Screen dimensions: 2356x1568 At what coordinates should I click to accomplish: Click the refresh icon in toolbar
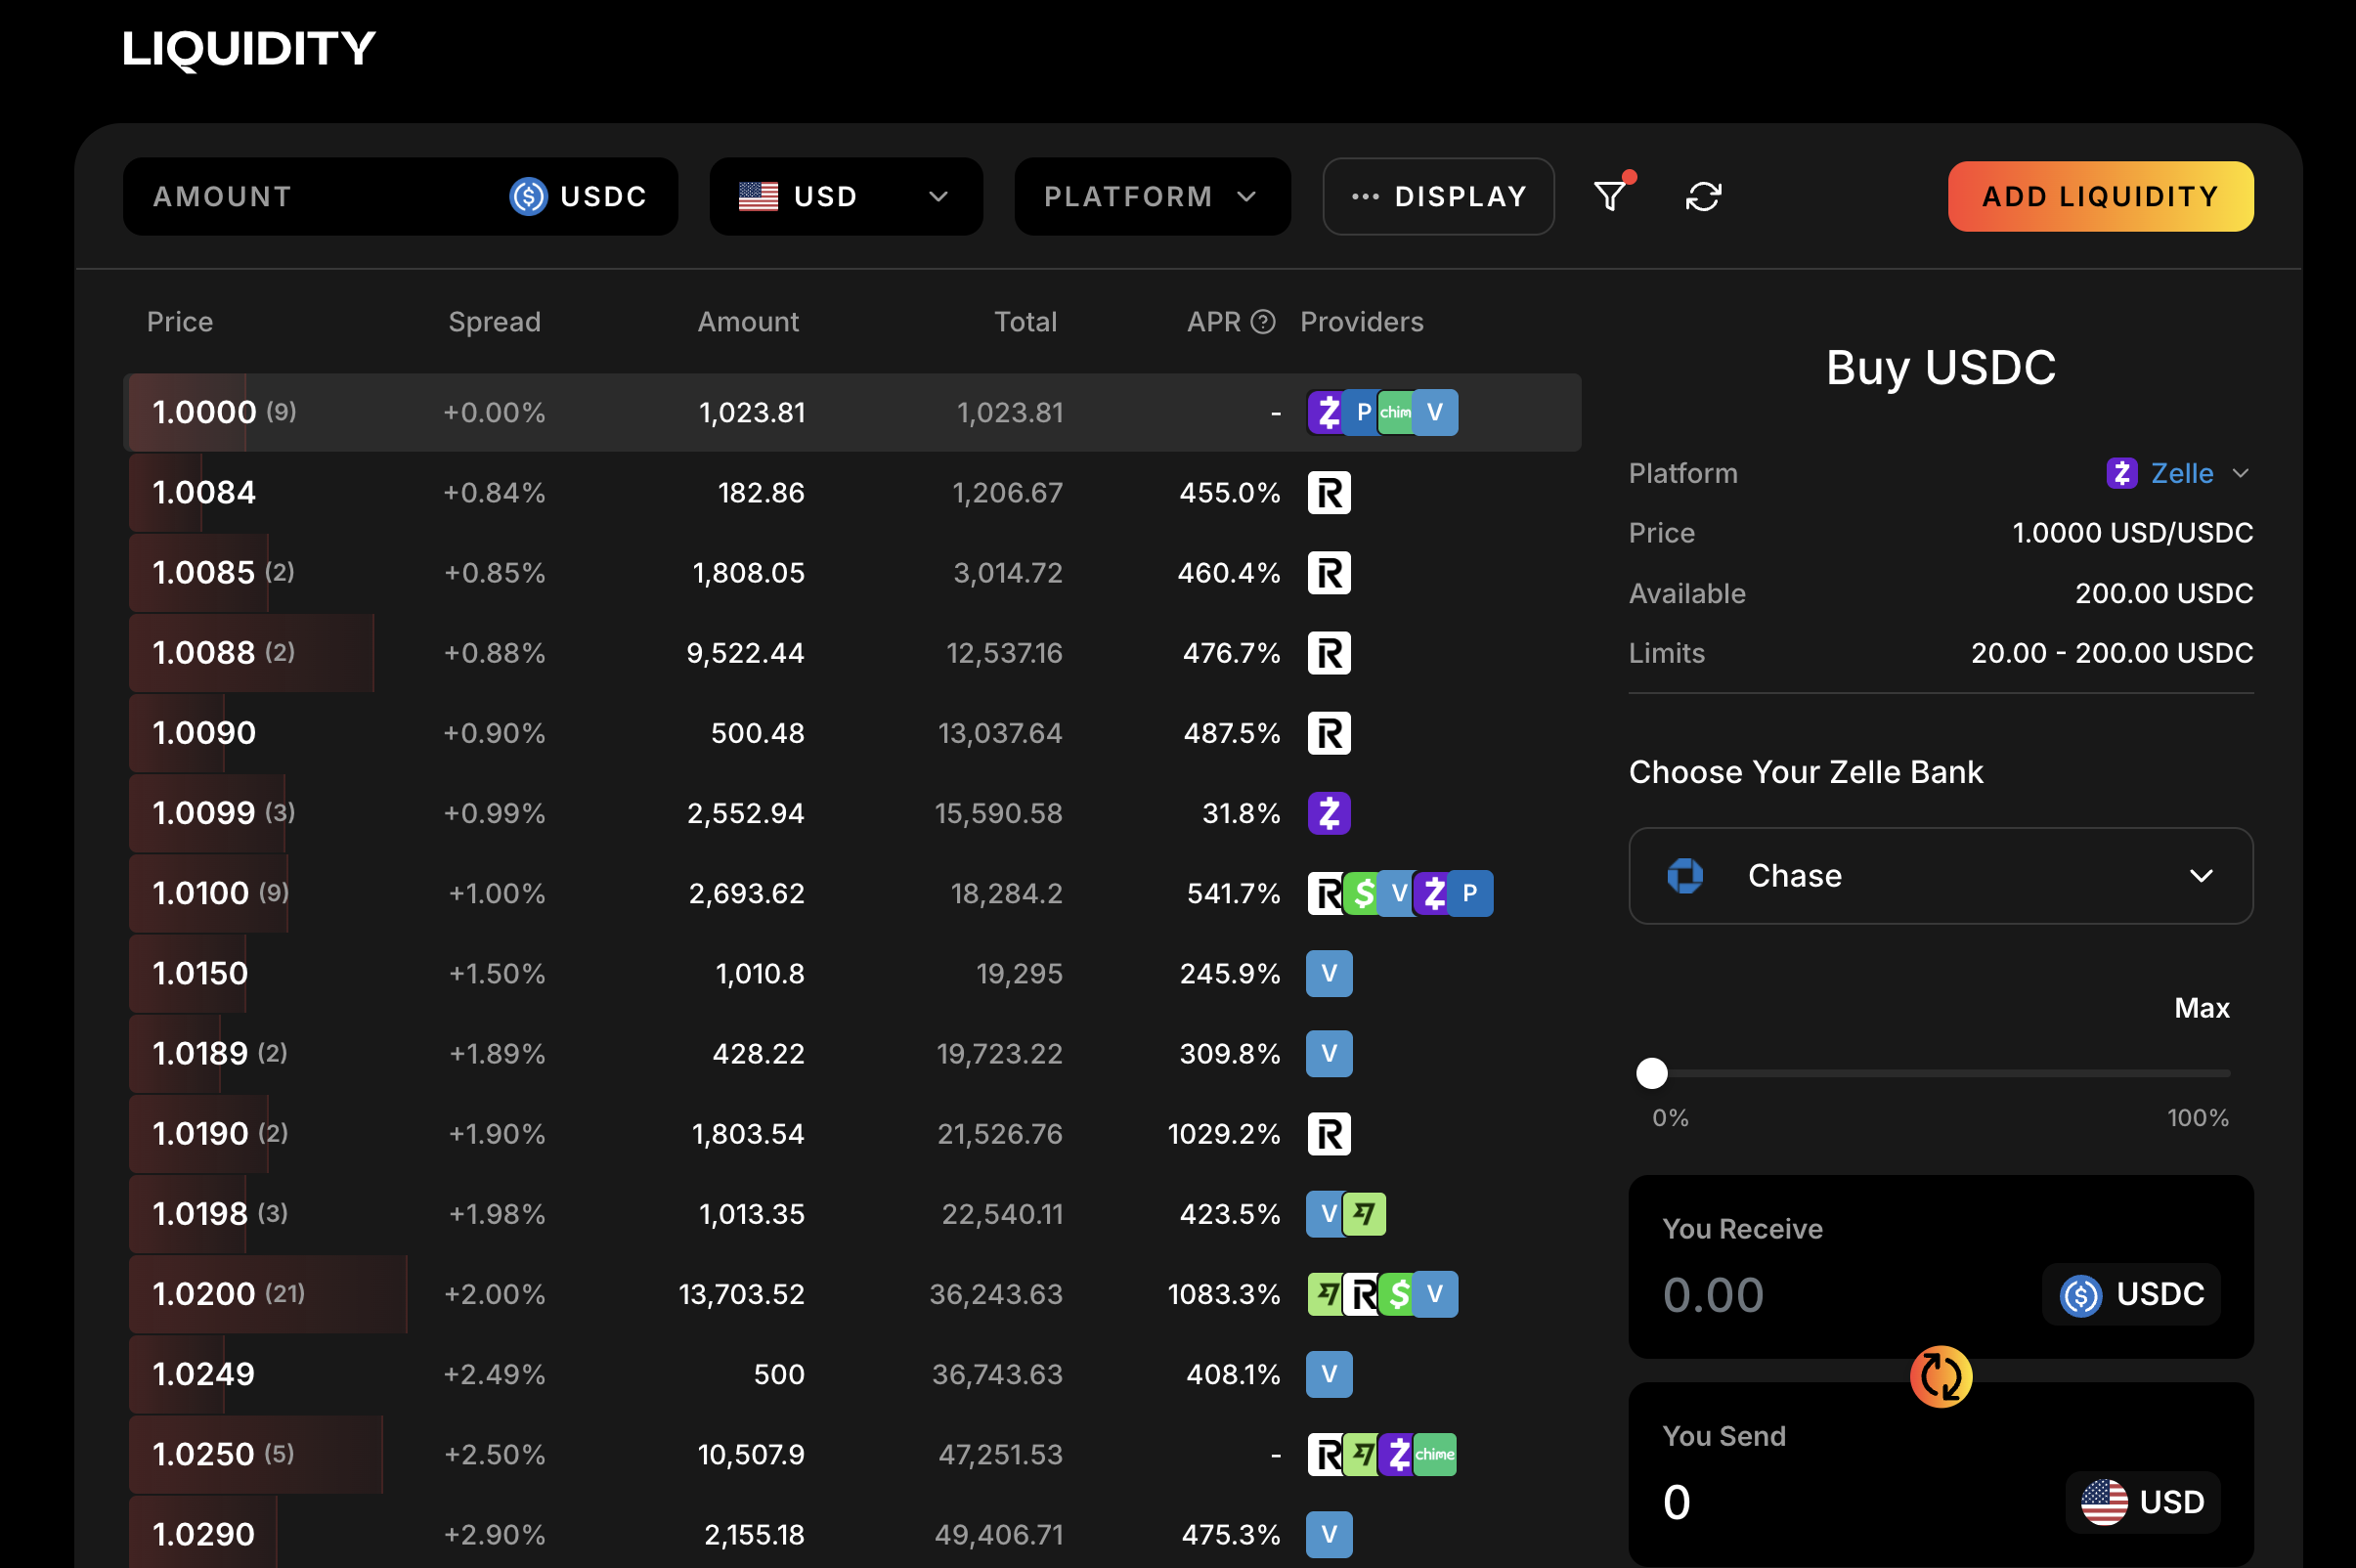coord(1703,196)
